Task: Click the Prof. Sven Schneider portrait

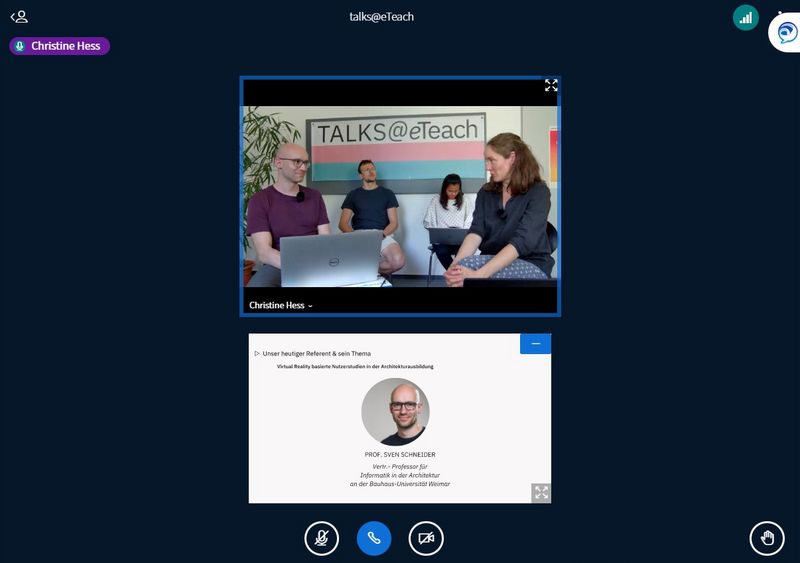Action: 395,411
